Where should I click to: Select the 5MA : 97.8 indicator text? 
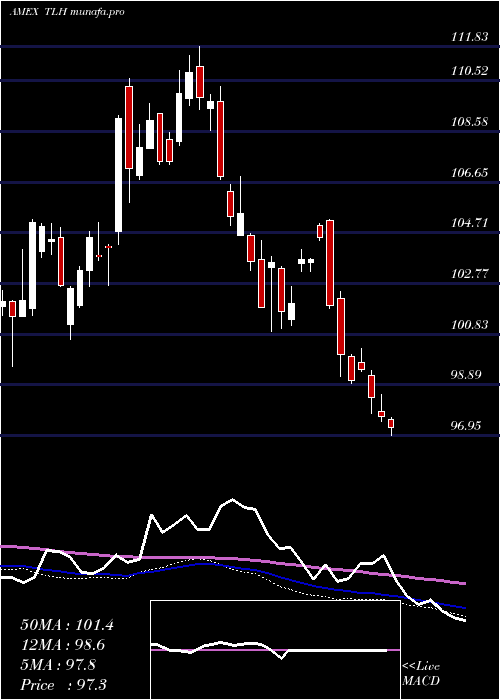[58, 665]
